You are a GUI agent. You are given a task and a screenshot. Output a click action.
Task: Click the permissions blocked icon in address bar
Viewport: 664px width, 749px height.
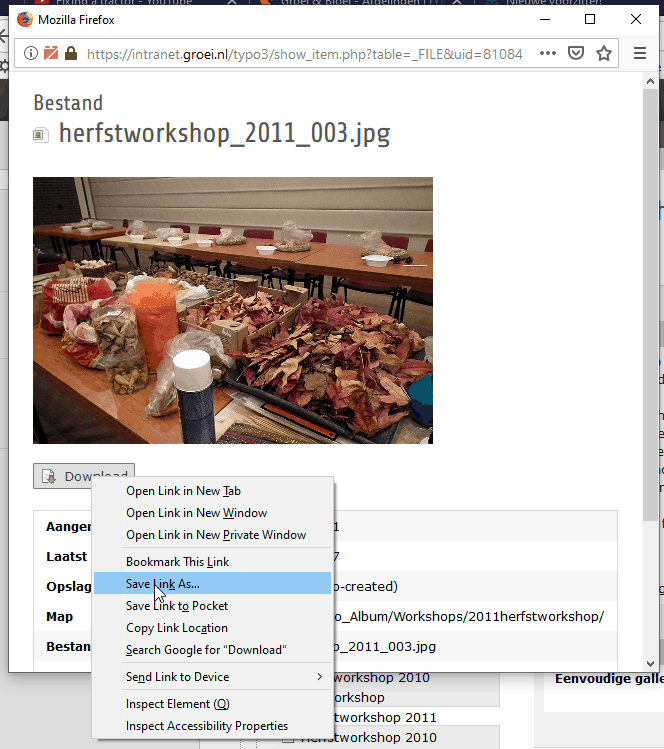coord(50,53)
